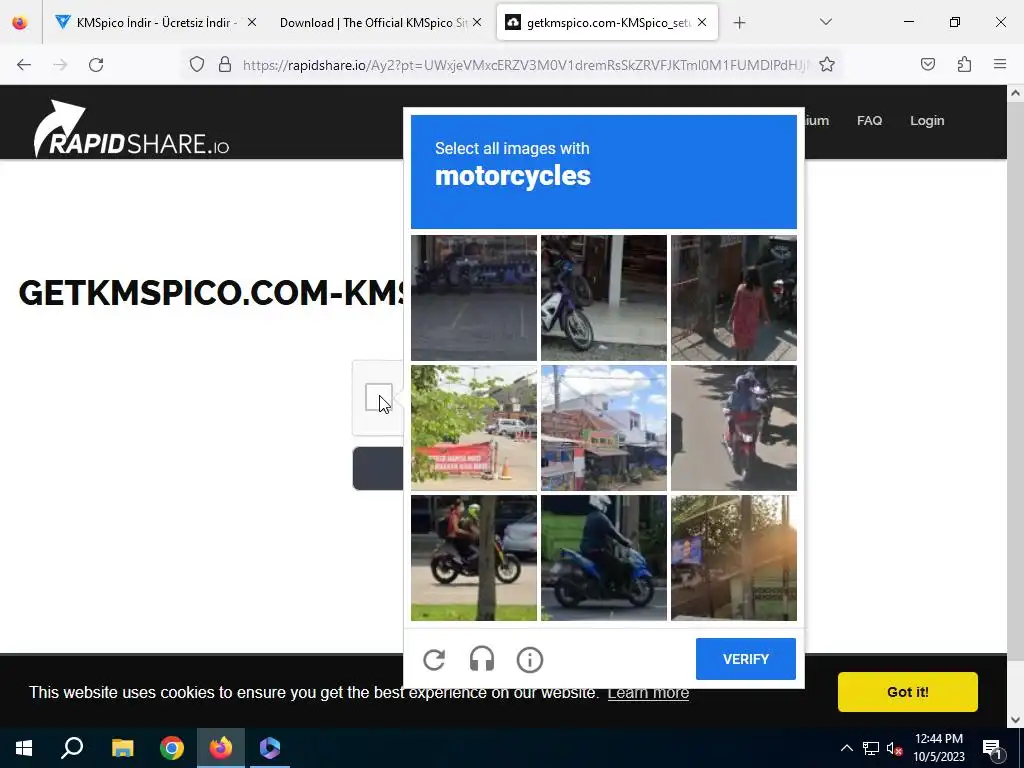The width and height of the screenshot is (1024, 768).
Task: Select the red banner street tile
Action: pos(474,428)
